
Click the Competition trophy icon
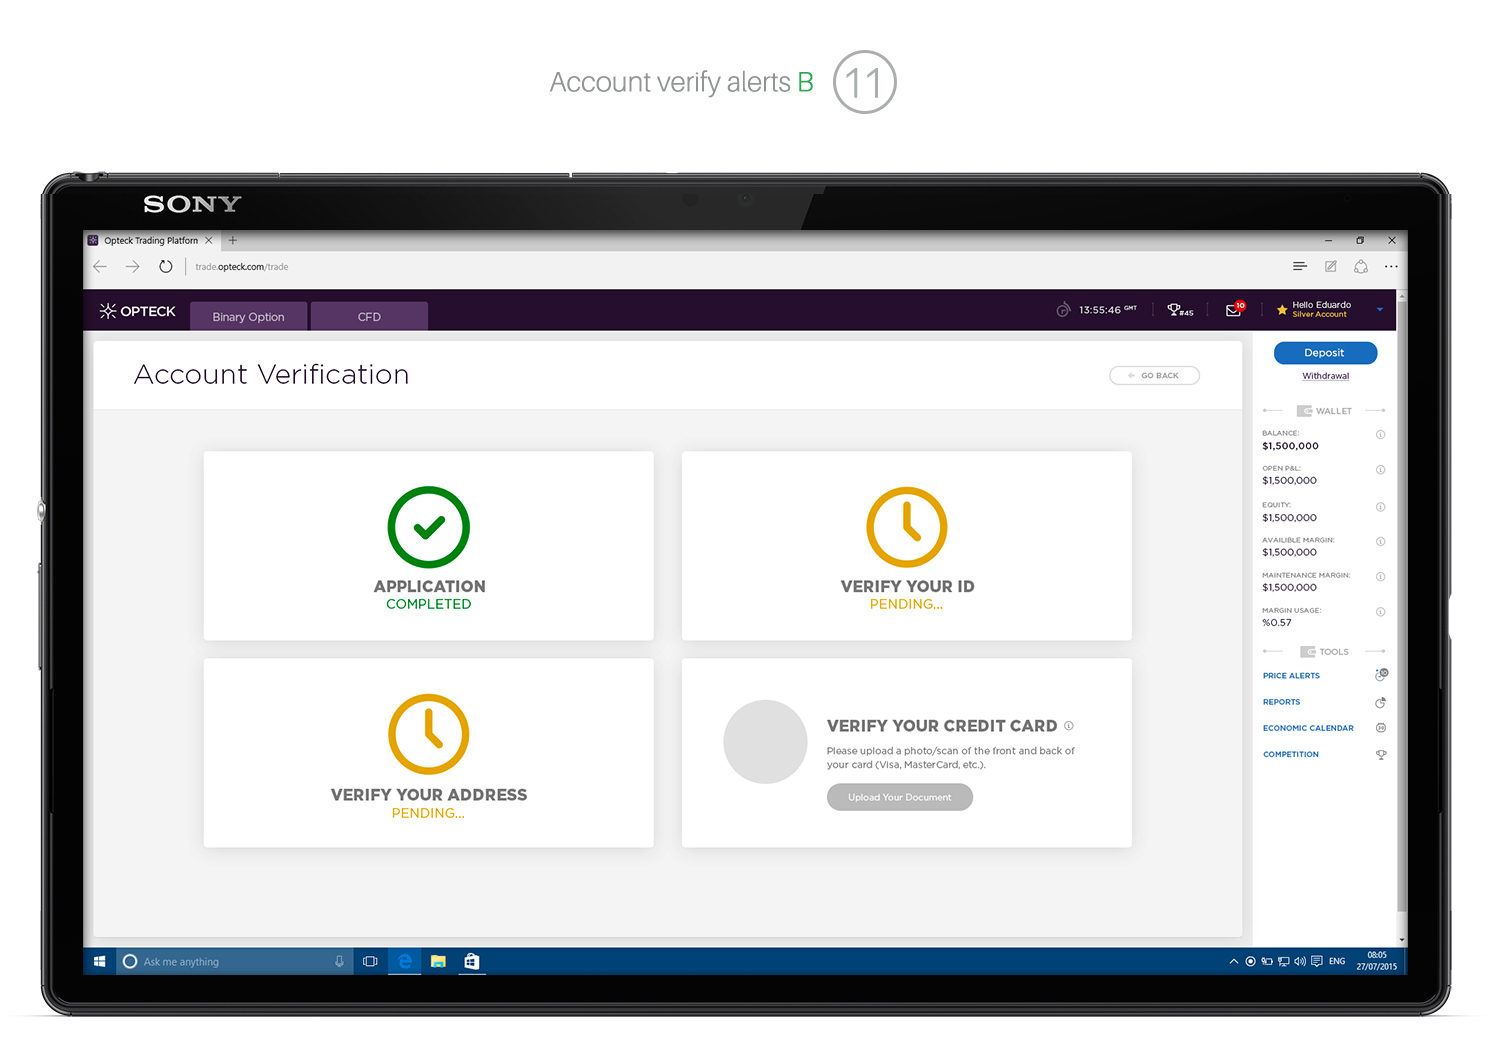1381,754
